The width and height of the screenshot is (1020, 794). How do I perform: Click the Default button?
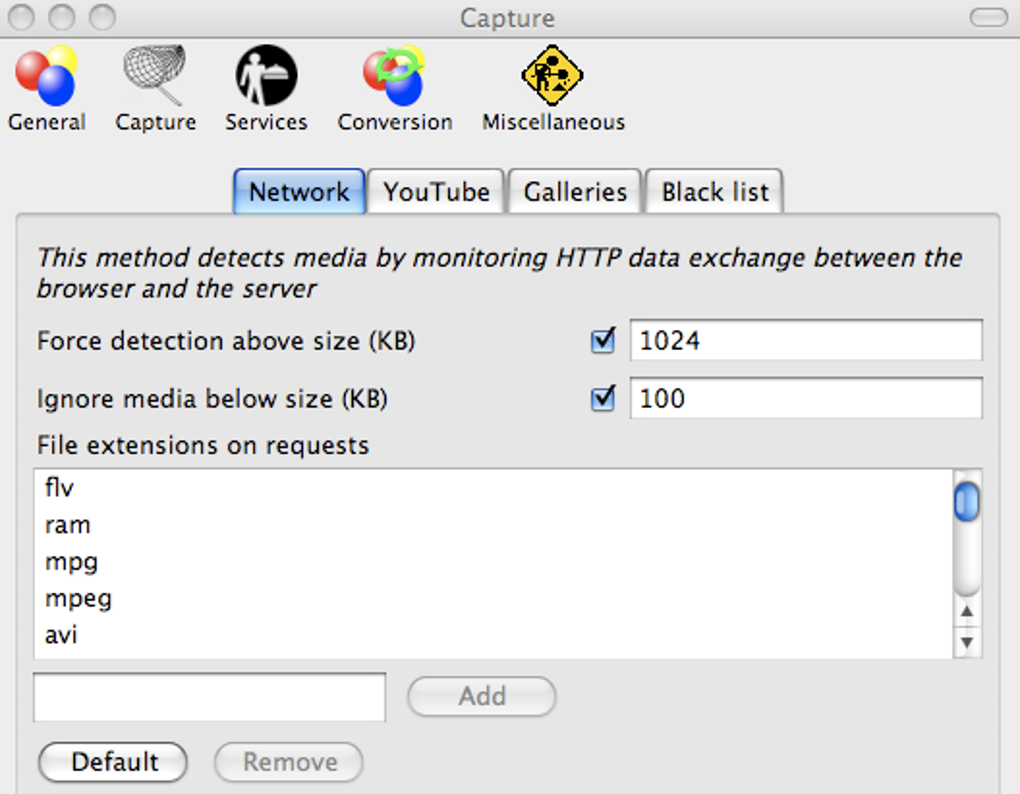coord(113,763)
